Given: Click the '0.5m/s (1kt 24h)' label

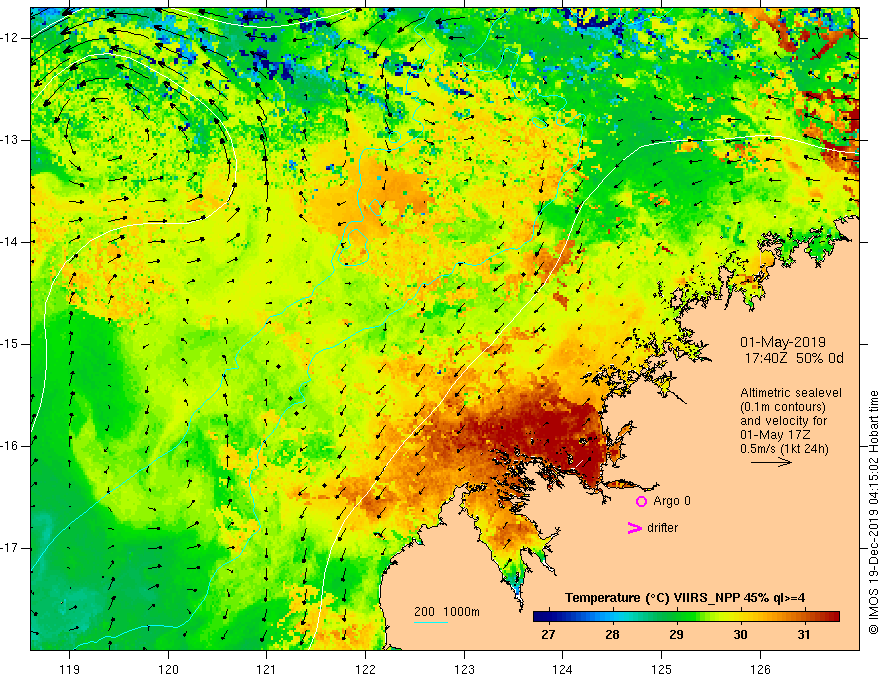Looking at the screenshot, I should click(784, 449).
